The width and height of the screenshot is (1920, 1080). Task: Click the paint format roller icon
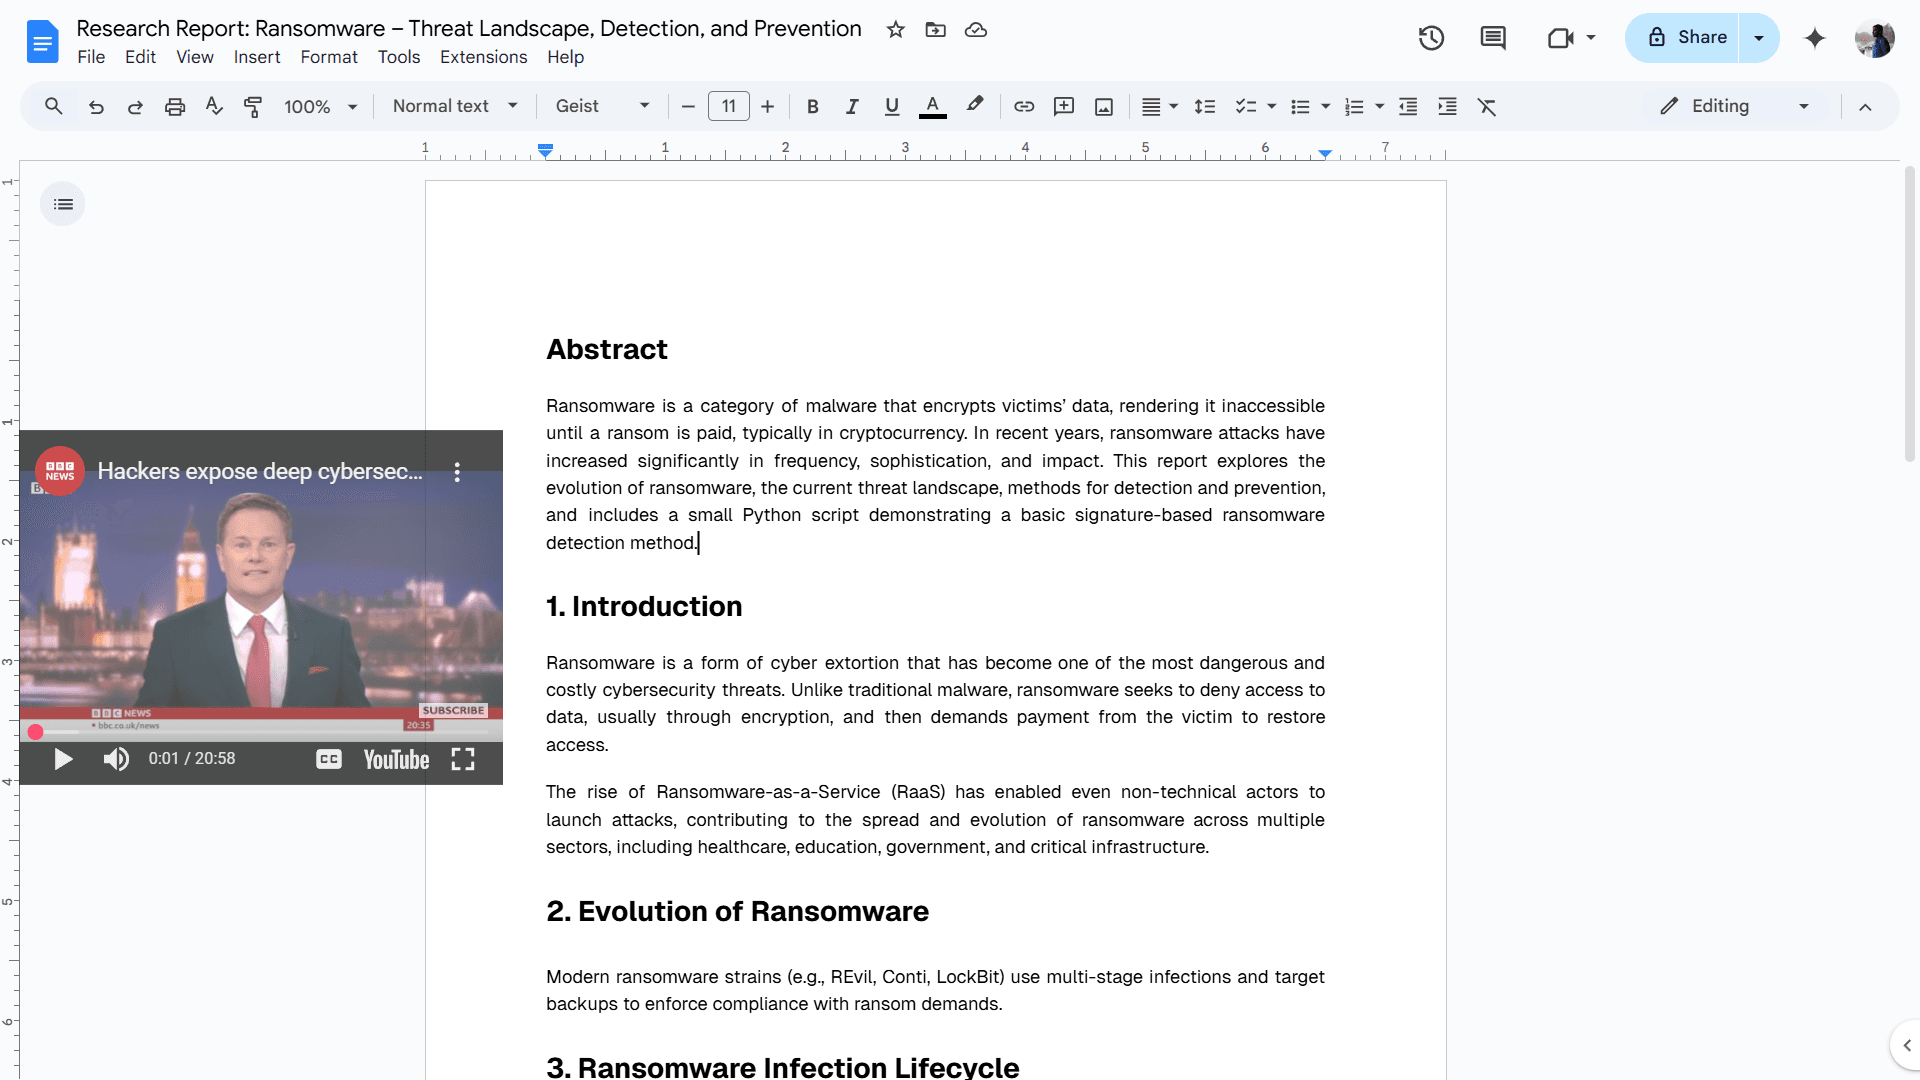pos(253,107)
